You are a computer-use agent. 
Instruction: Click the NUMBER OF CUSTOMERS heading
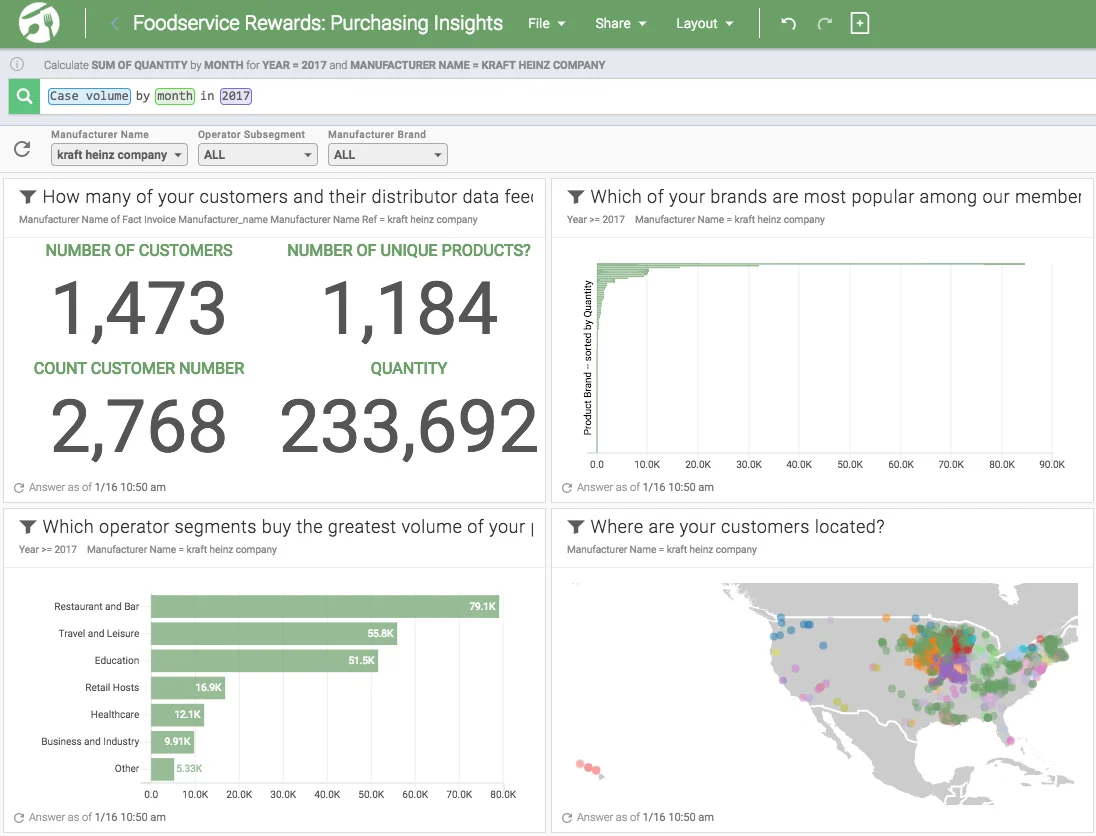[138, 250]
